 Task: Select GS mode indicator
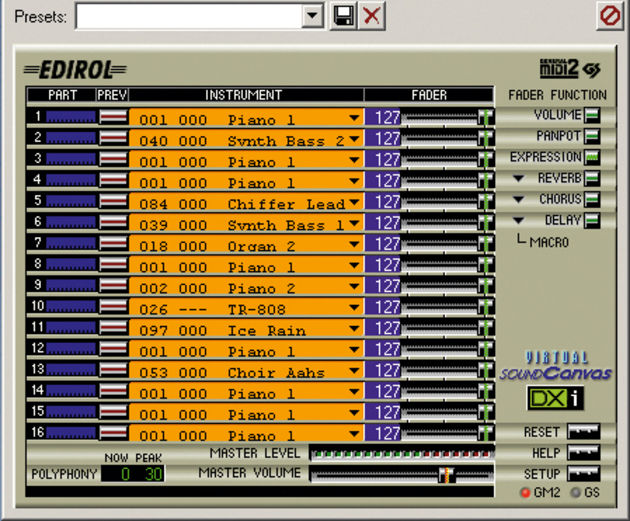click(576, 492)
